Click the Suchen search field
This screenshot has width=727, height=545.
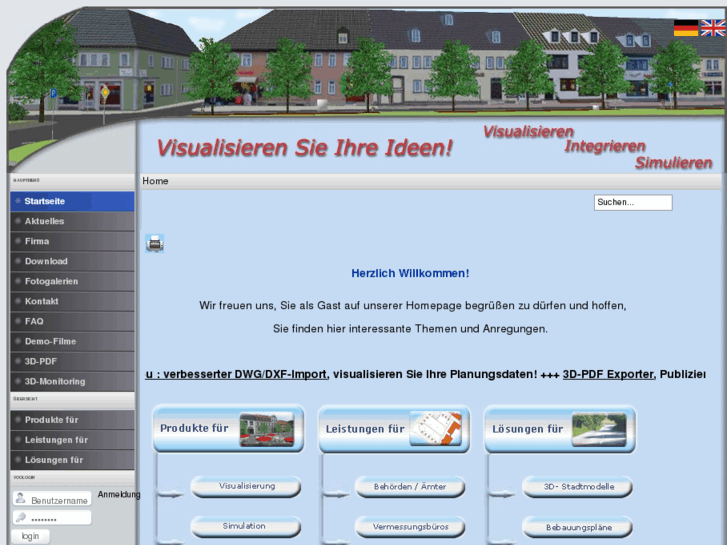pyautogui.click(x=633, y=203)
